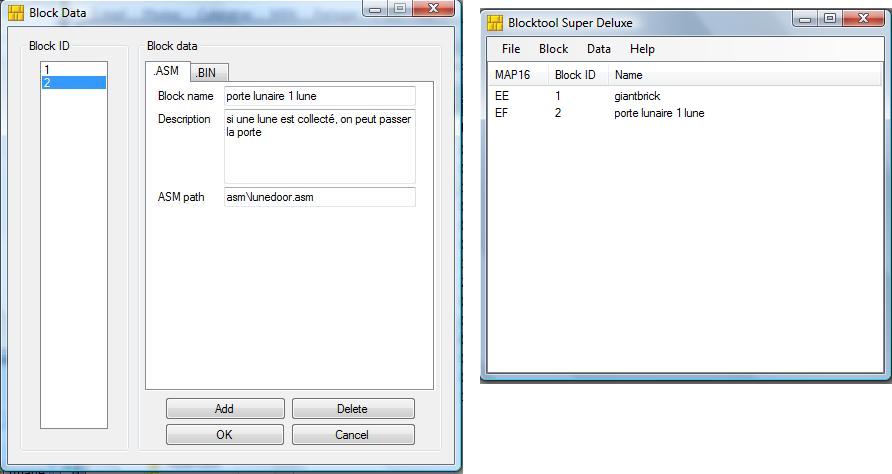Maximize the Block Data window

tap(400, 8)
